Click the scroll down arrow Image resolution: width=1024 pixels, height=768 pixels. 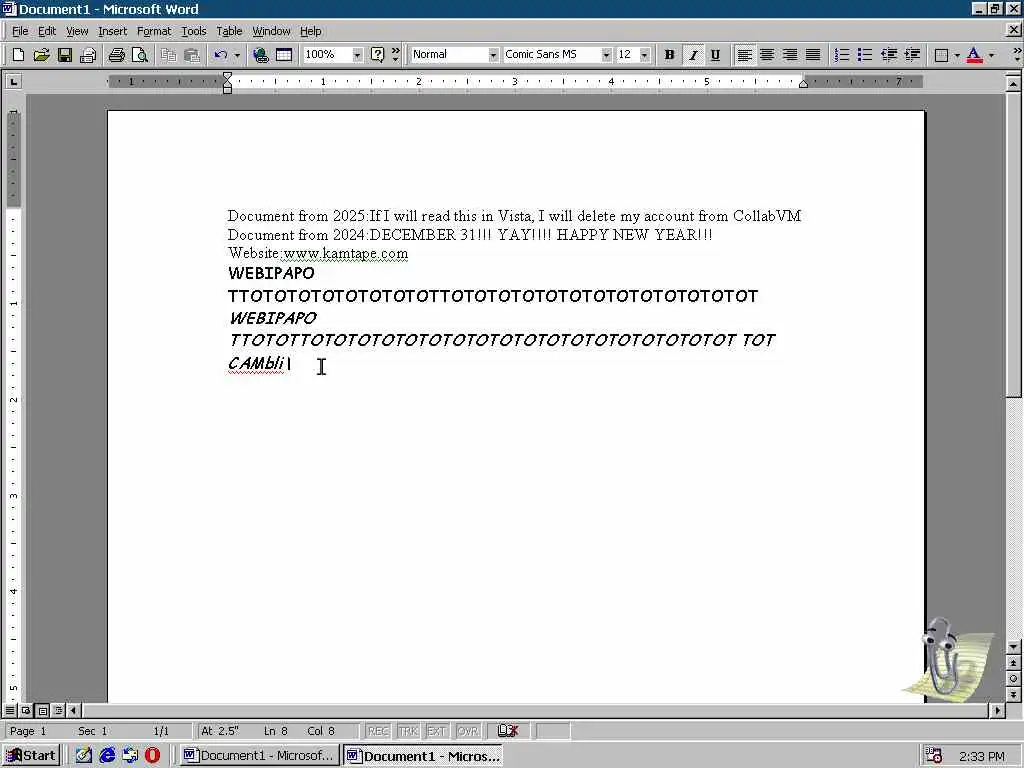click(x=1014, y=647)
